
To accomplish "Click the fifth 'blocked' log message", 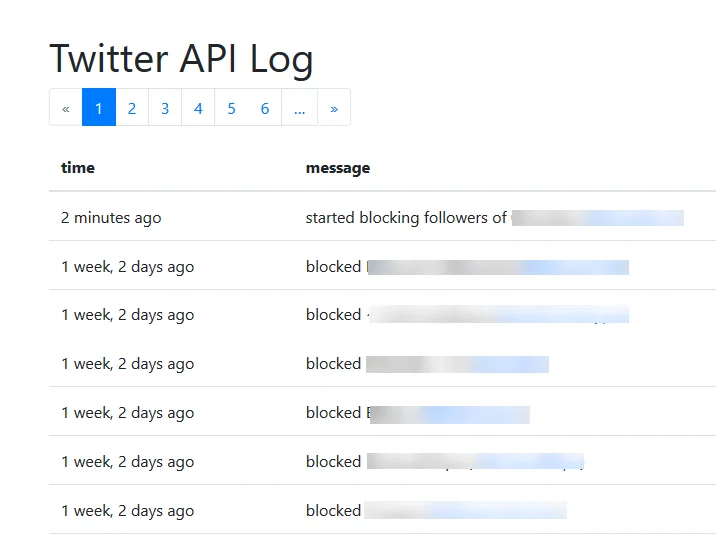I will [333, 462].
